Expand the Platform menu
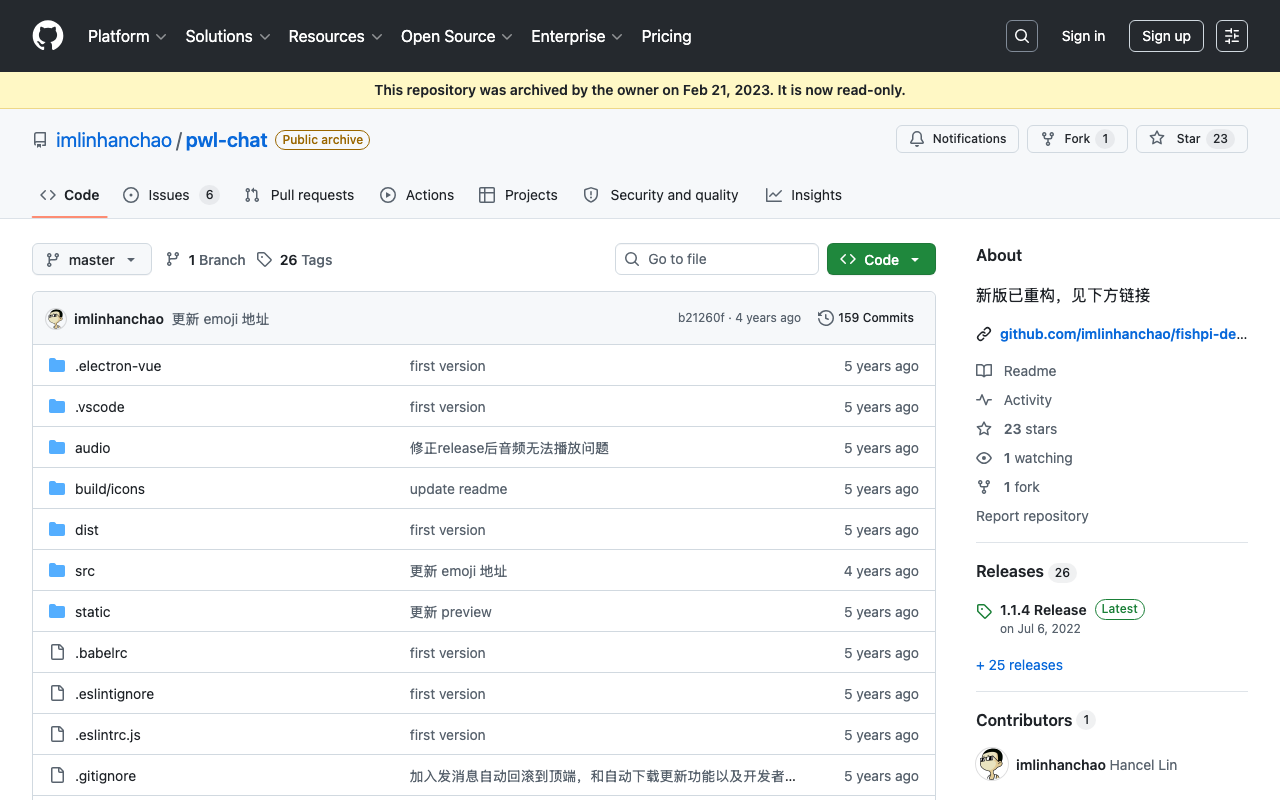The image size is (1280, 800). point(127,36)
